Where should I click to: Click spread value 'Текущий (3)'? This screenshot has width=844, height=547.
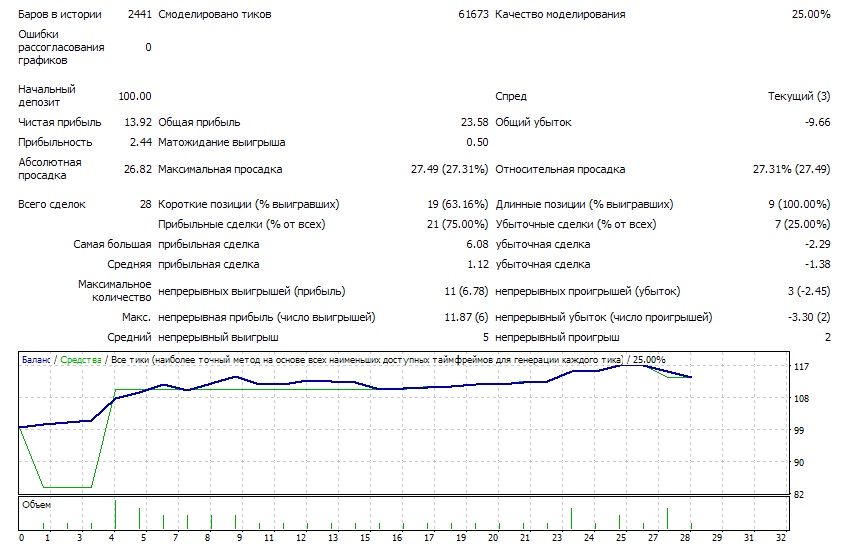(799, 96)
